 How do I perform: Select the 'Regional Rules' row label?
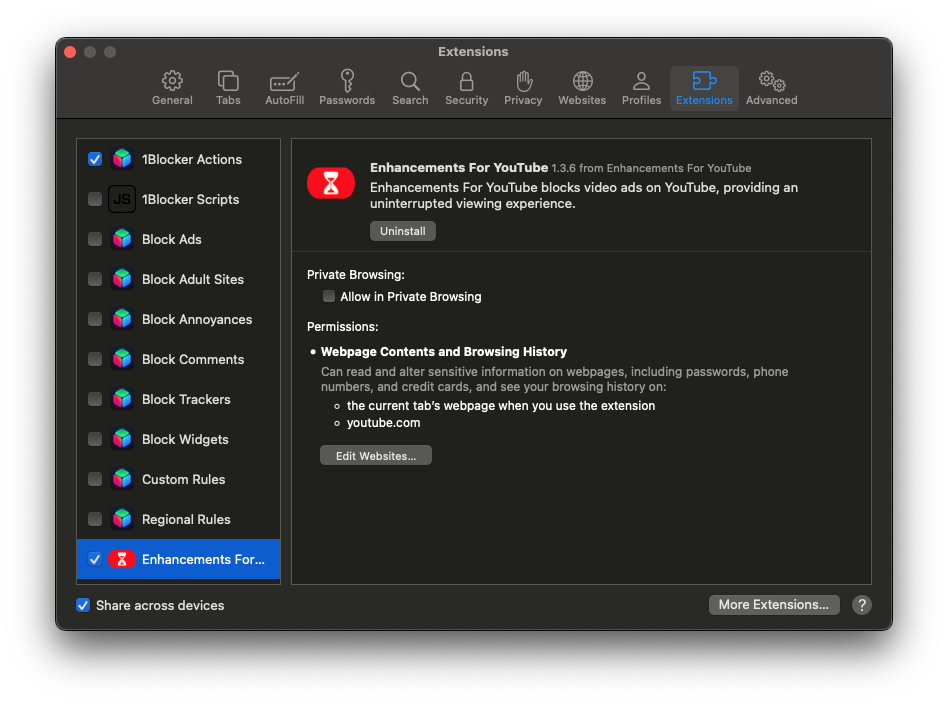pos(186,519)
